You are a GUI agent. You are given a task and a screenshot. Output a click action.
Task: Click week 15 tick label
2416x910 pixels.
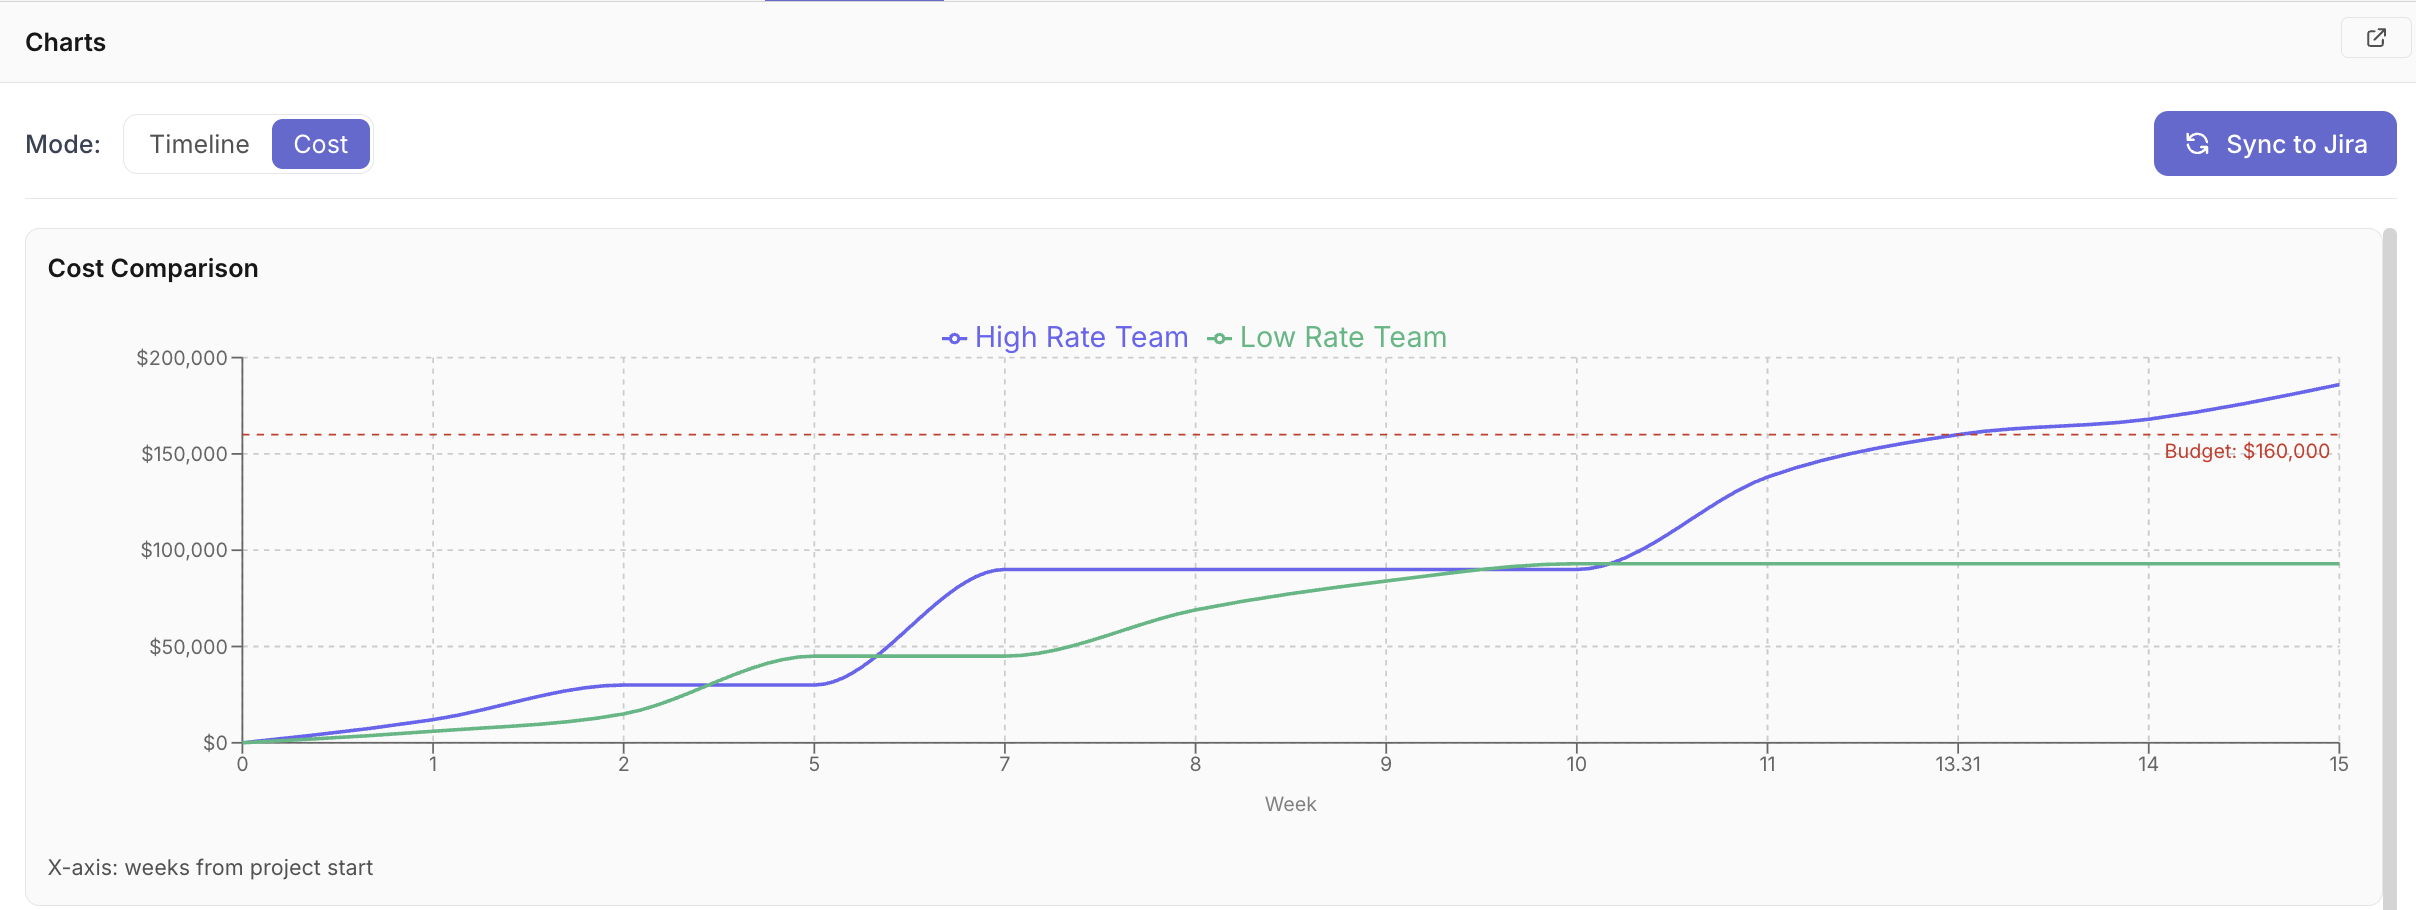(x=2338, y=765)
